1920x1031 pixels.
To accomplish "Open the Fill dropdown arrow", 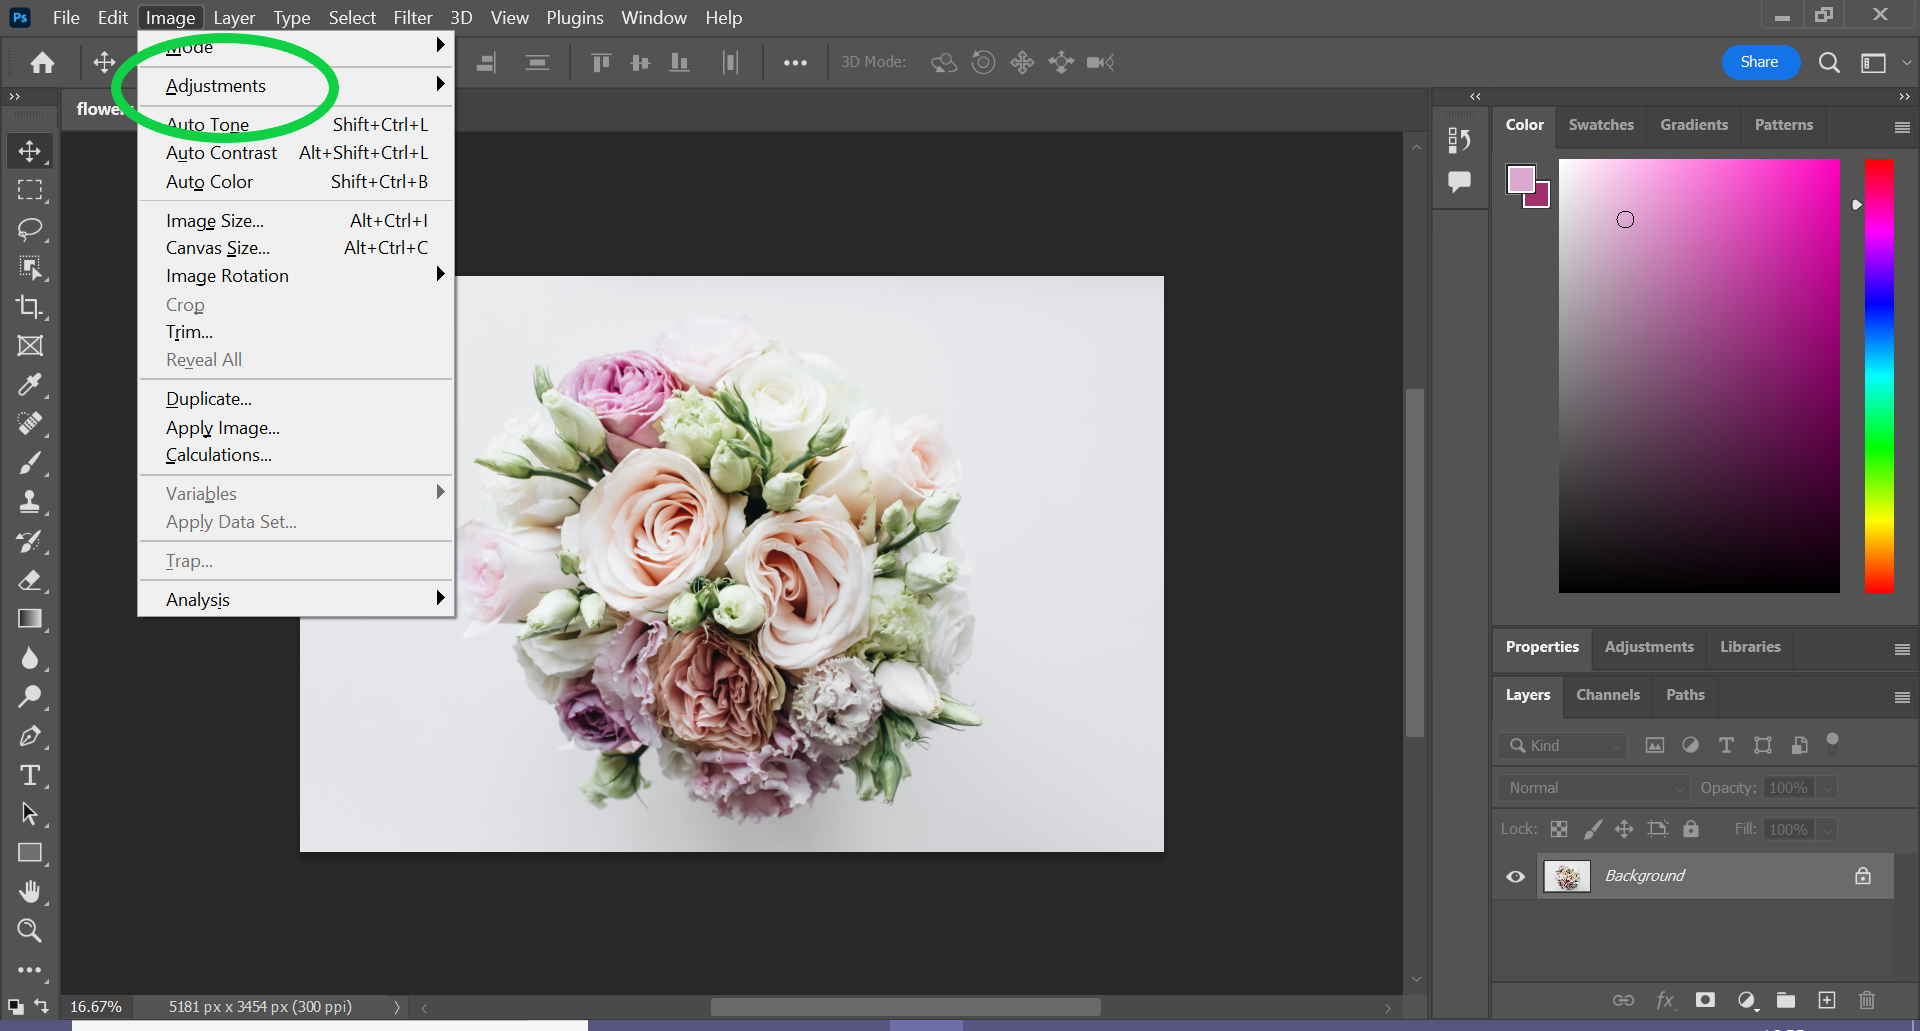I will [x=1827, y=830].
